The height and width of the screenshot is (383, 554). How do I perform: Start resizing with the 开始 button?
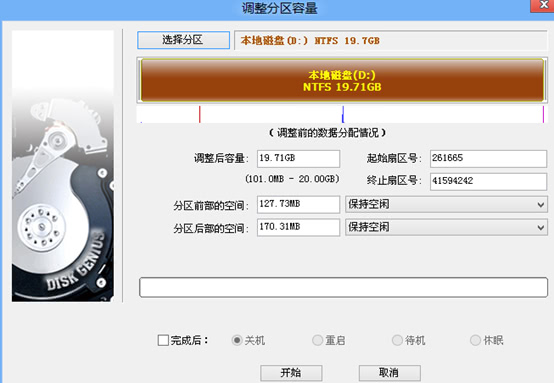coord(291,373)
